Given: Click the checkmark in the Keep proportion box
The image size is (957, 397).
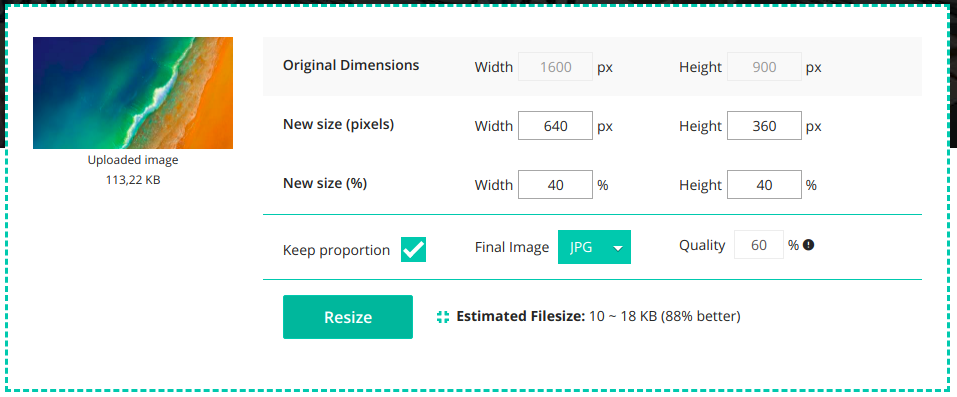Looking at the screenshot, I should pyautogui.click(x=413, y=250).
